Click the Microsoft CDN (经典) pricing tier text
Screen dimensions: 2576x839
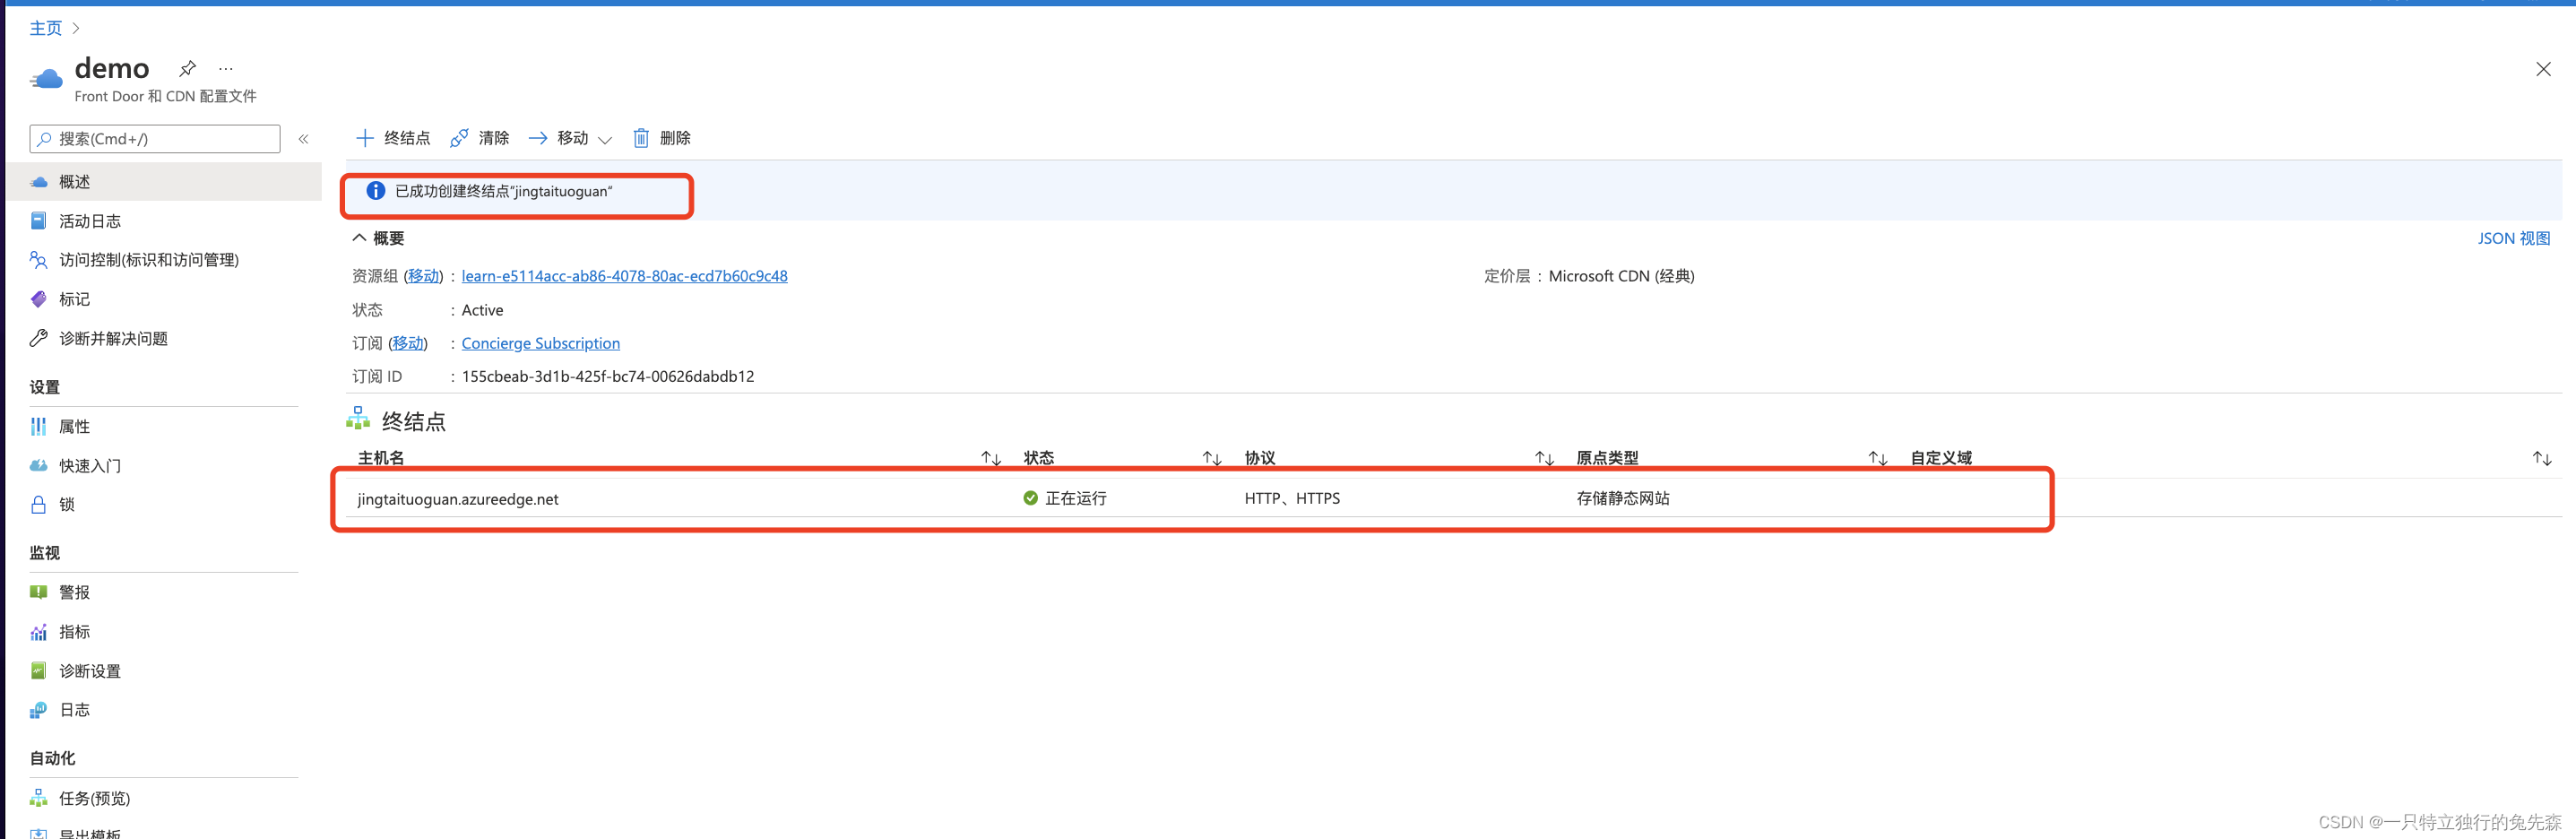(x=1621, y=276)
